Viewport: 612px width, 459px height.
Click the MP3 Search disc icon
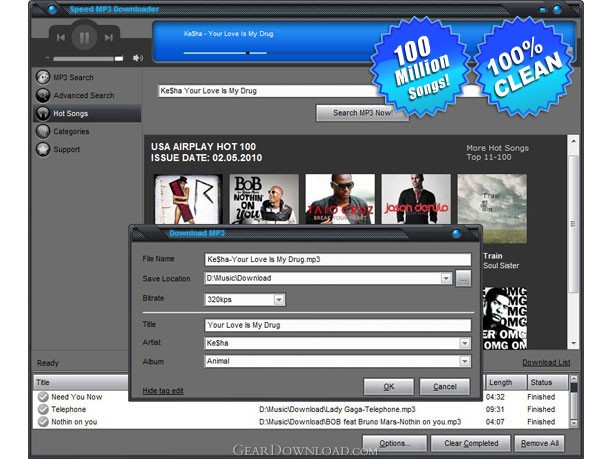coord(43,77)
